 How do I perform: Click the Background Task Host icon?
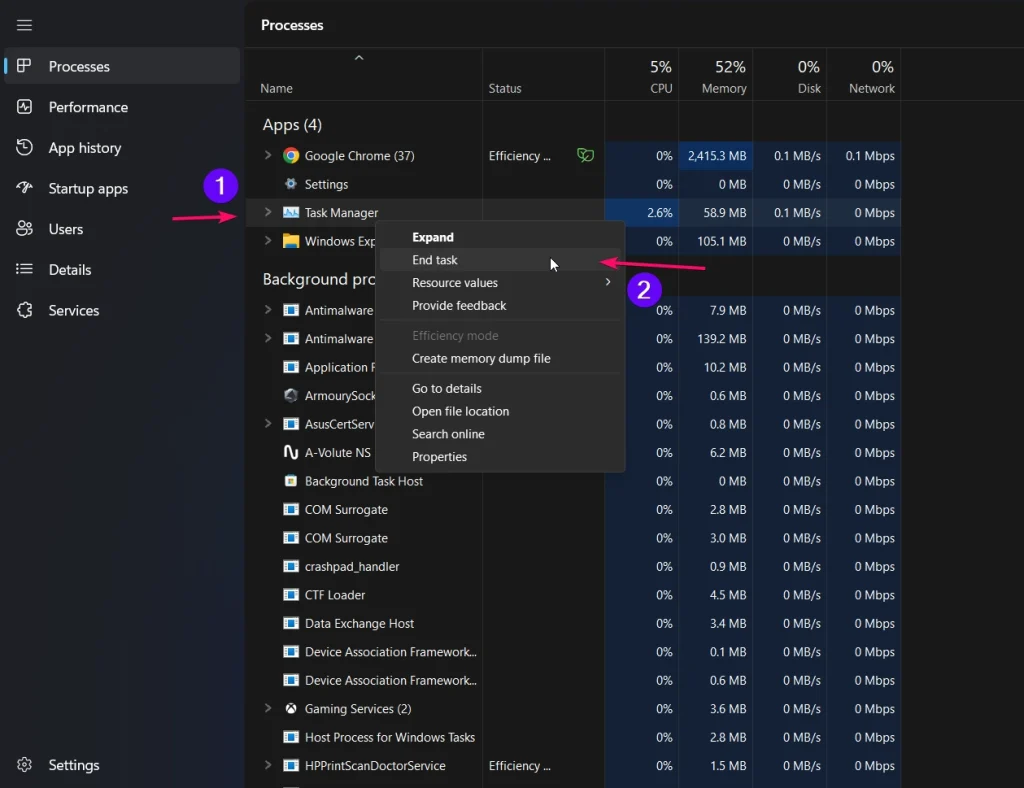click(x=291, y=481)
